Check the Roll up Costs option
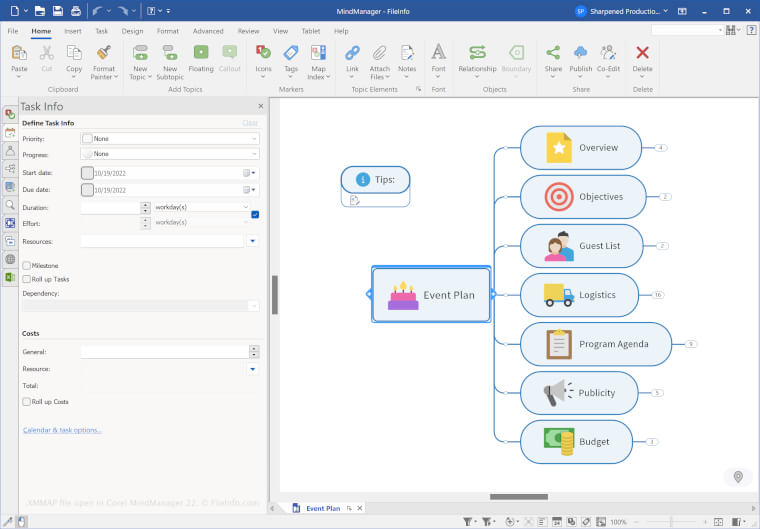The height and width of the screenshot is (529, 760). pos(27,402)
